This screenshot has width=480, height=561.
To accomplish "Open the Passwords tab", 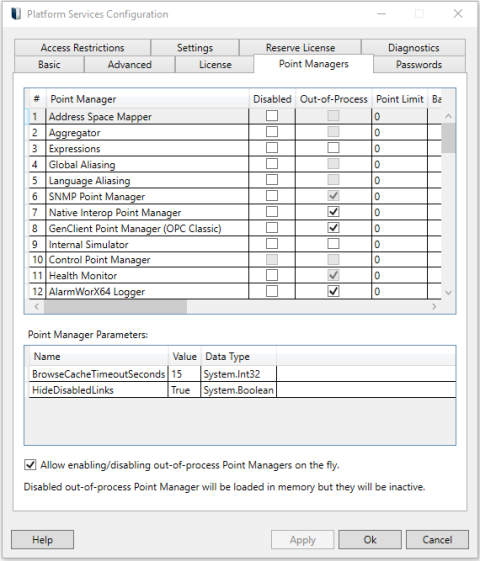I will click(x=419, y=64).
